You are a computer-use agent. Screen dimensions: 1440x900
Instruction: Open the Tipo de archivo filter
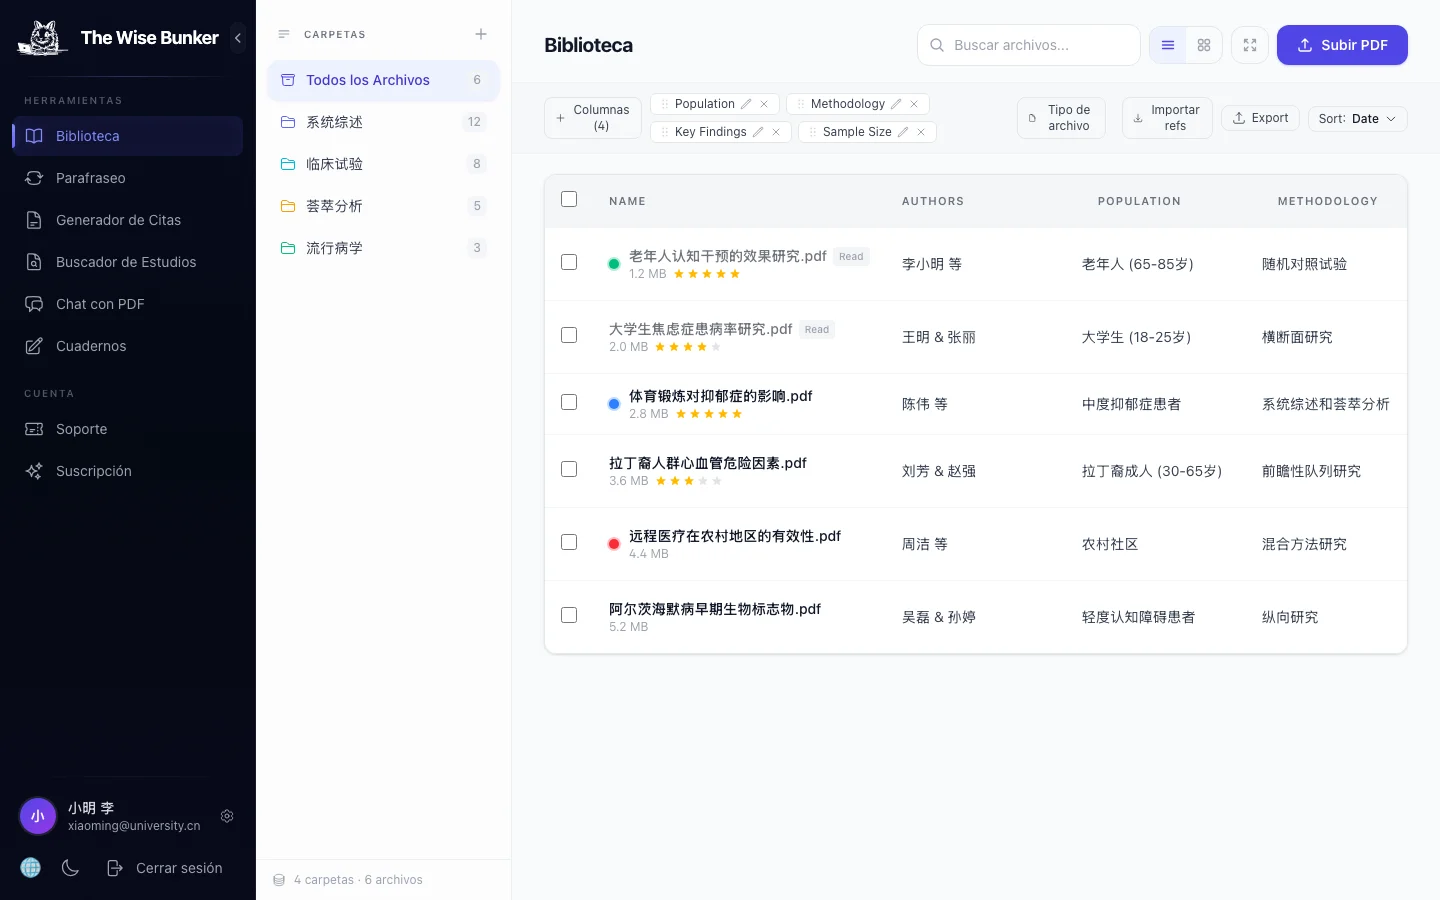1060,118
